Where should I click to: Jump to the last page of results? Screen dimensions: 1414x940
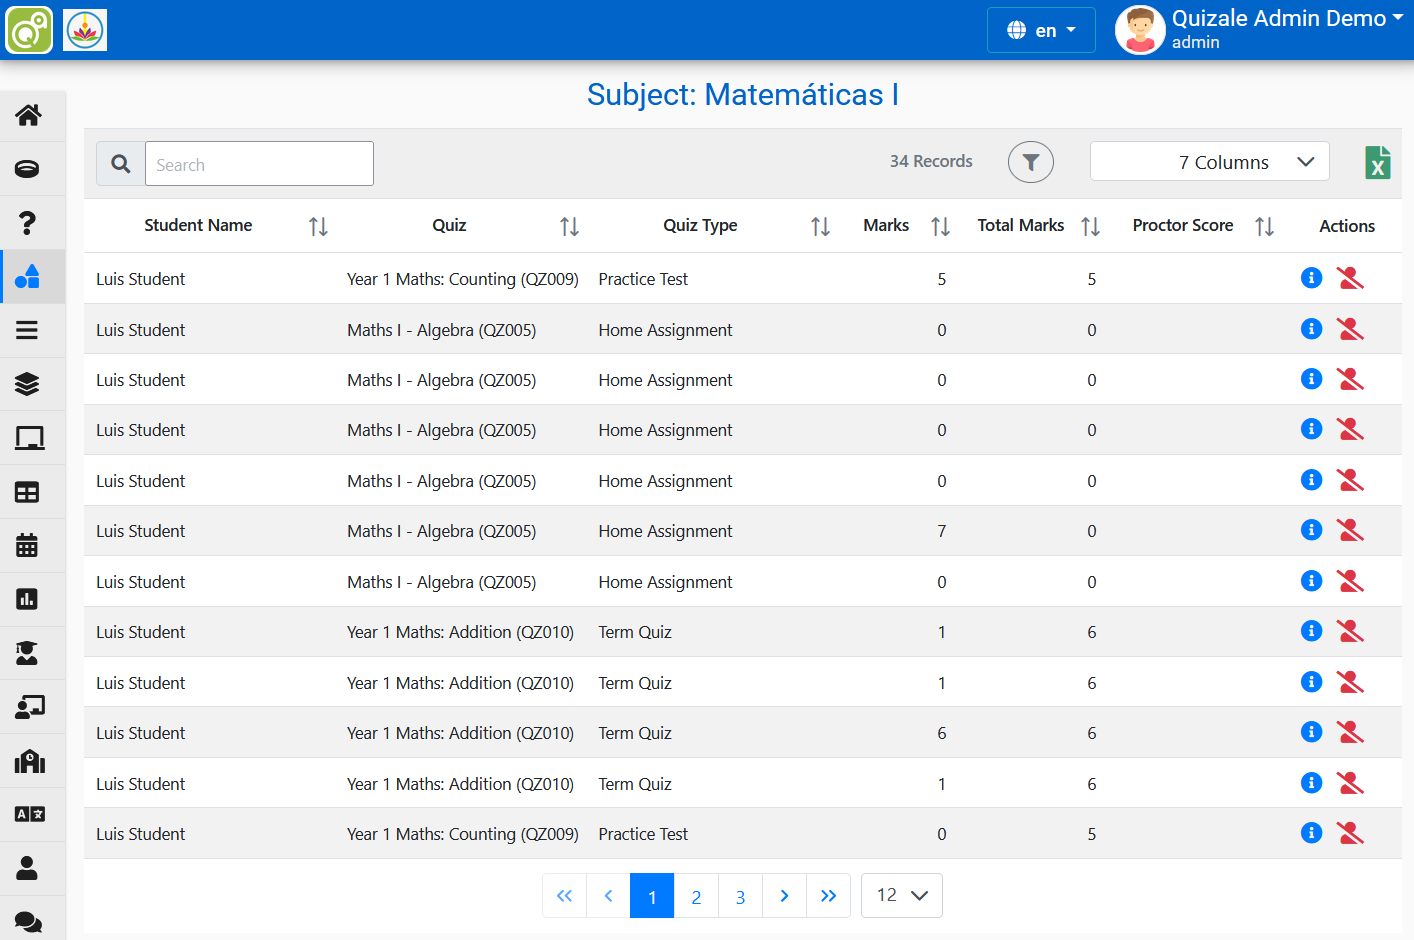[828, 896]
